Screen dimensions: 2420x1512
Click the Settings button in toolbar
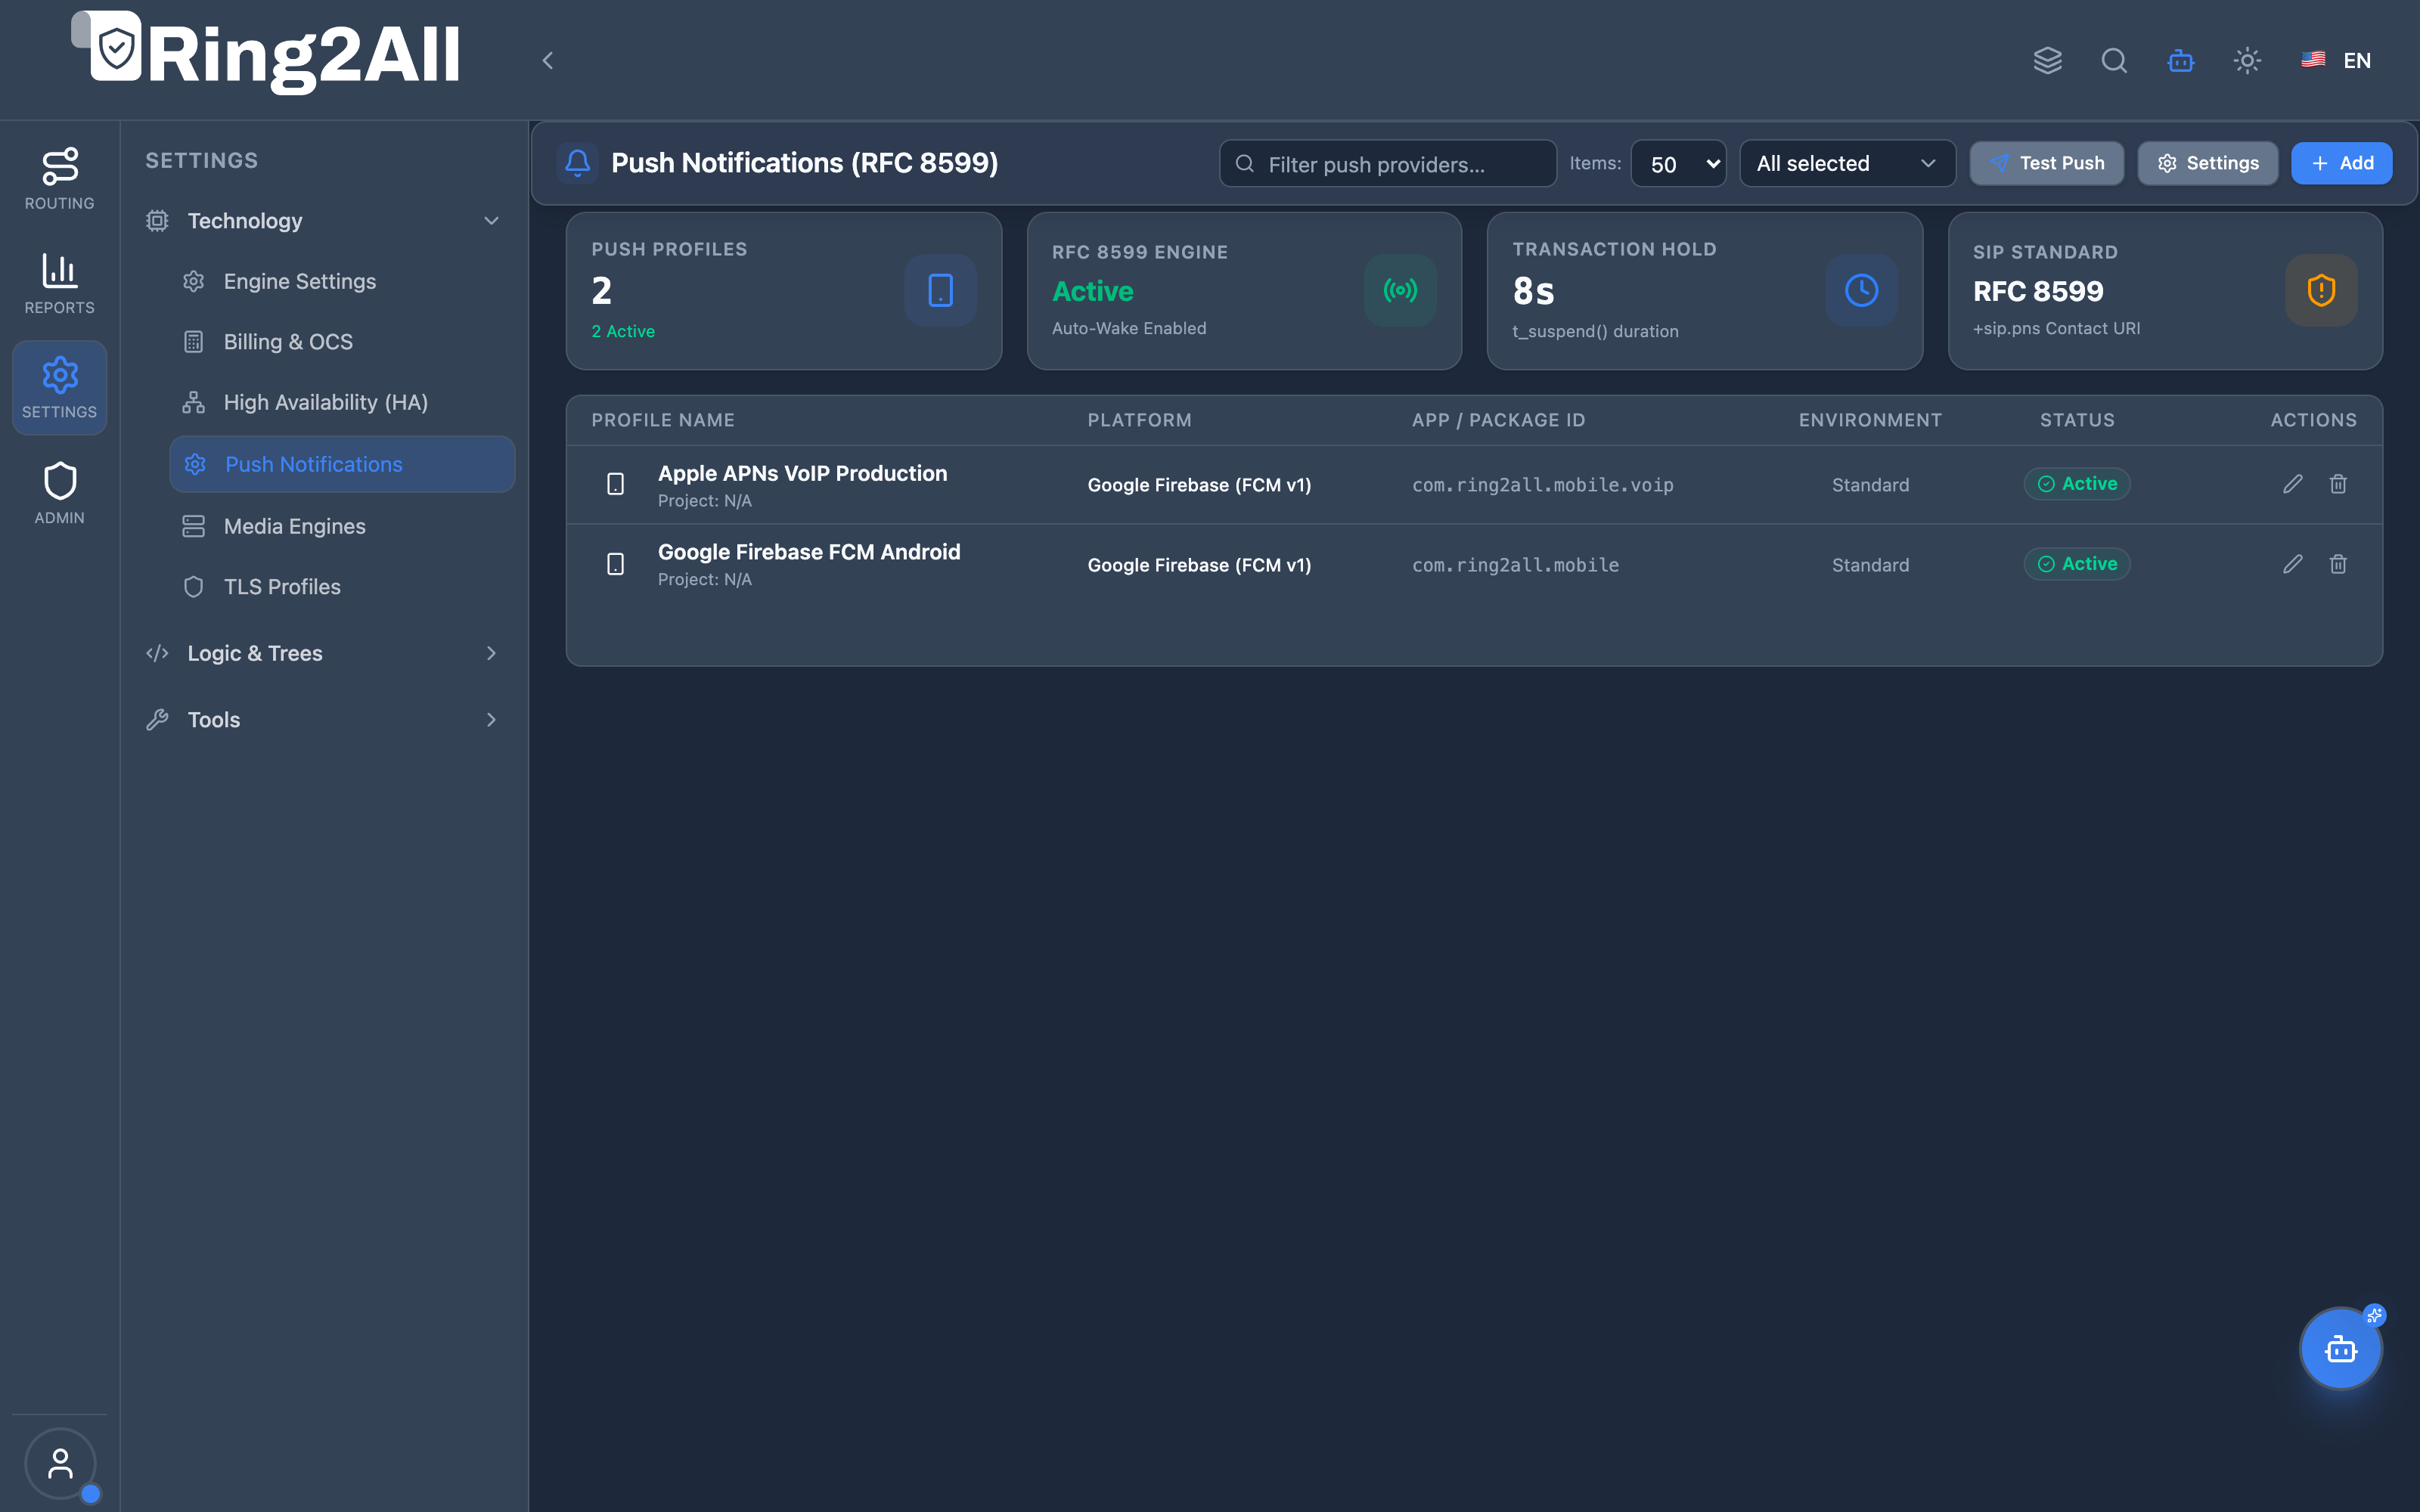[x=2207, y=163]
